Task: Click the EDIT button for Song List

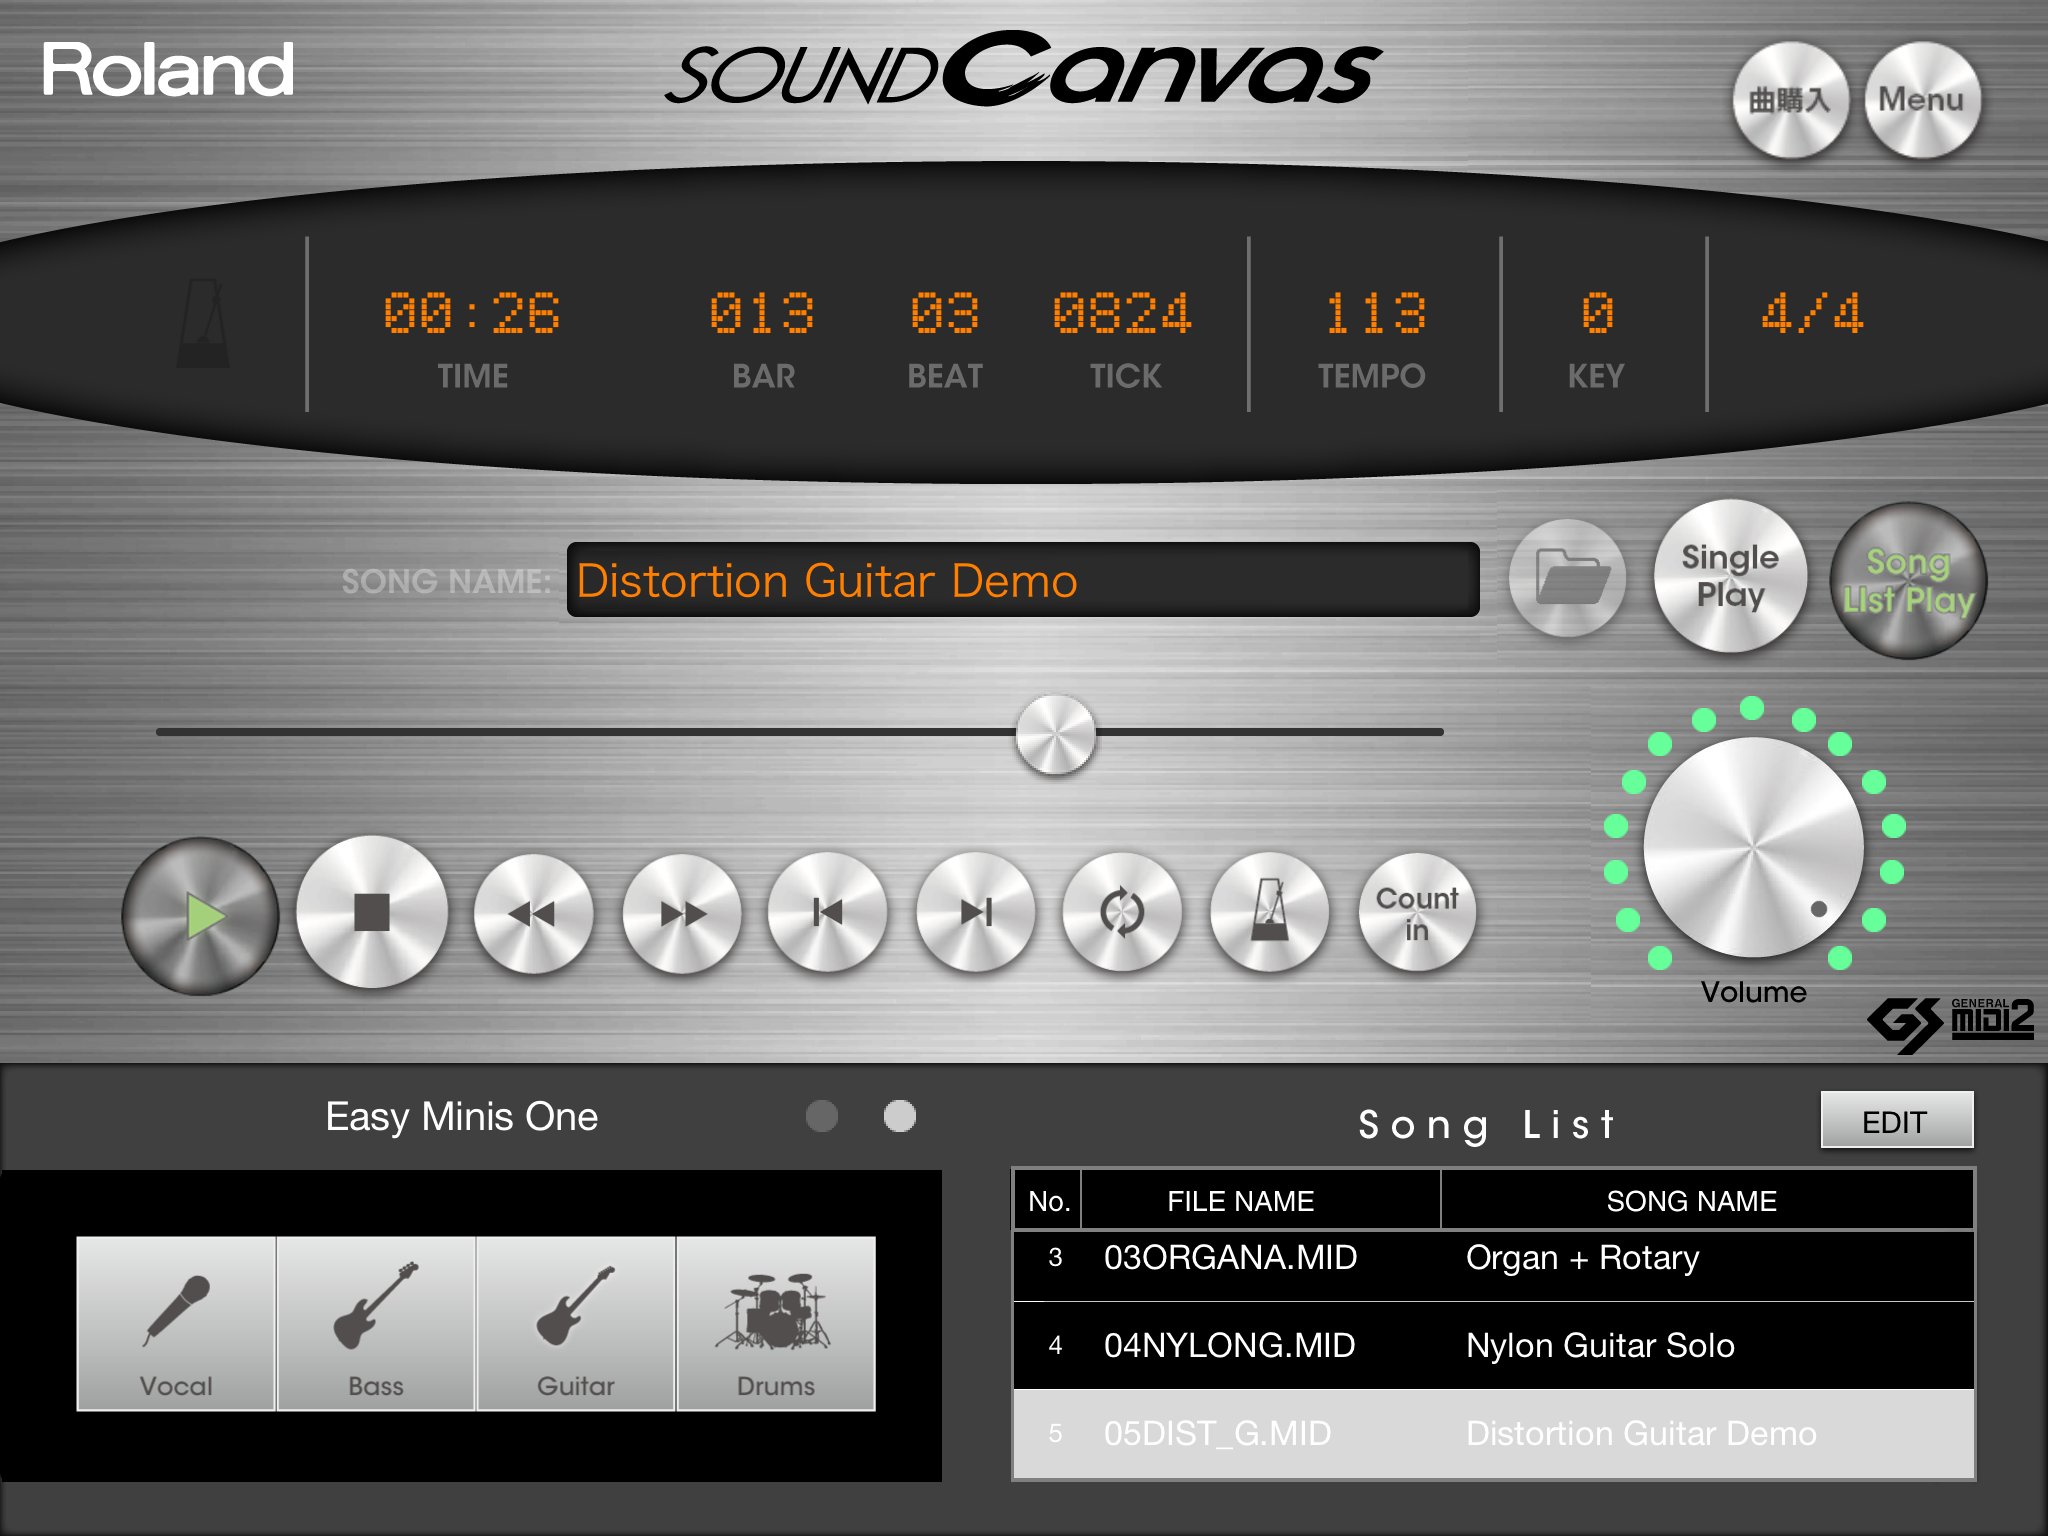Action: pyautogui.click(x=1896, y=1121)
